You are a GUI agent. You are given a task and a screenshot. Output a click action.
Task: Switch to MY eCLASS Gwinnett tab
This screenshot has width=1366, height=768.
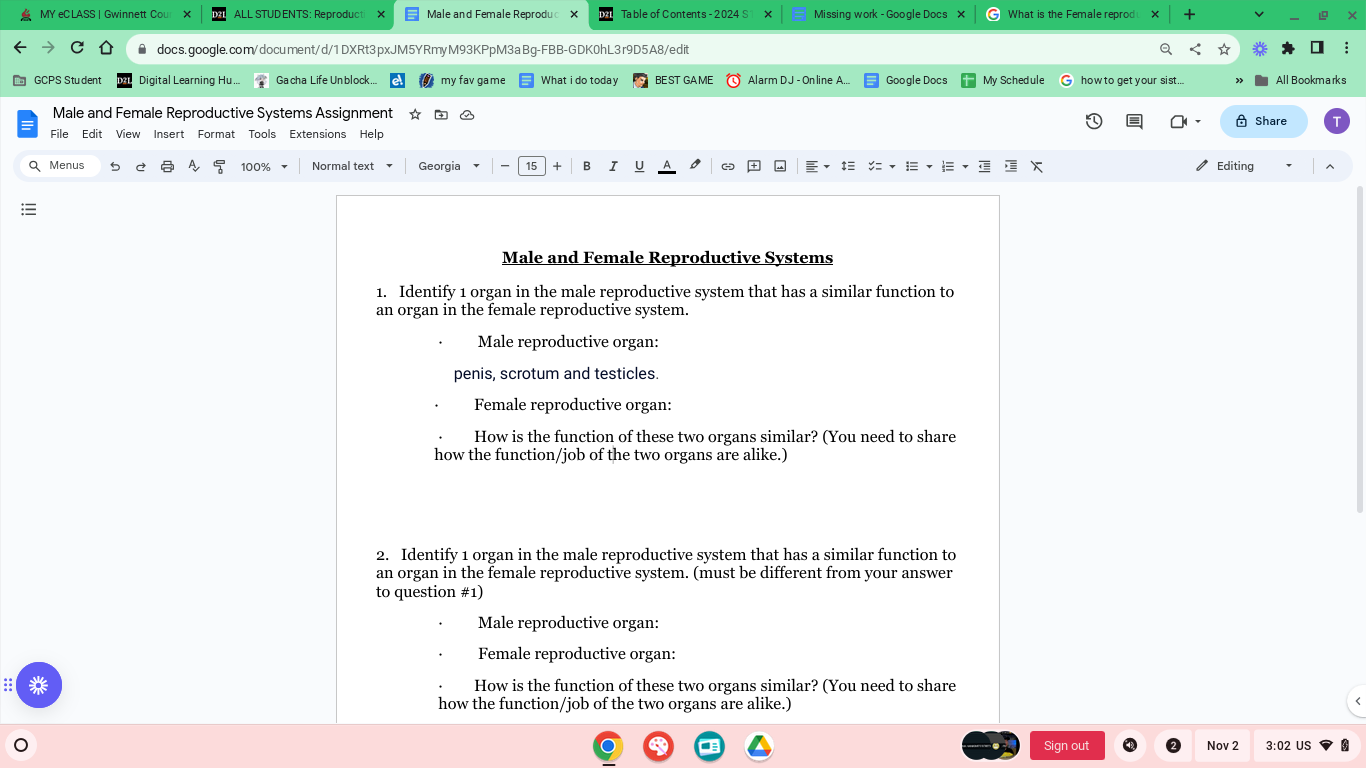[105, 15]
